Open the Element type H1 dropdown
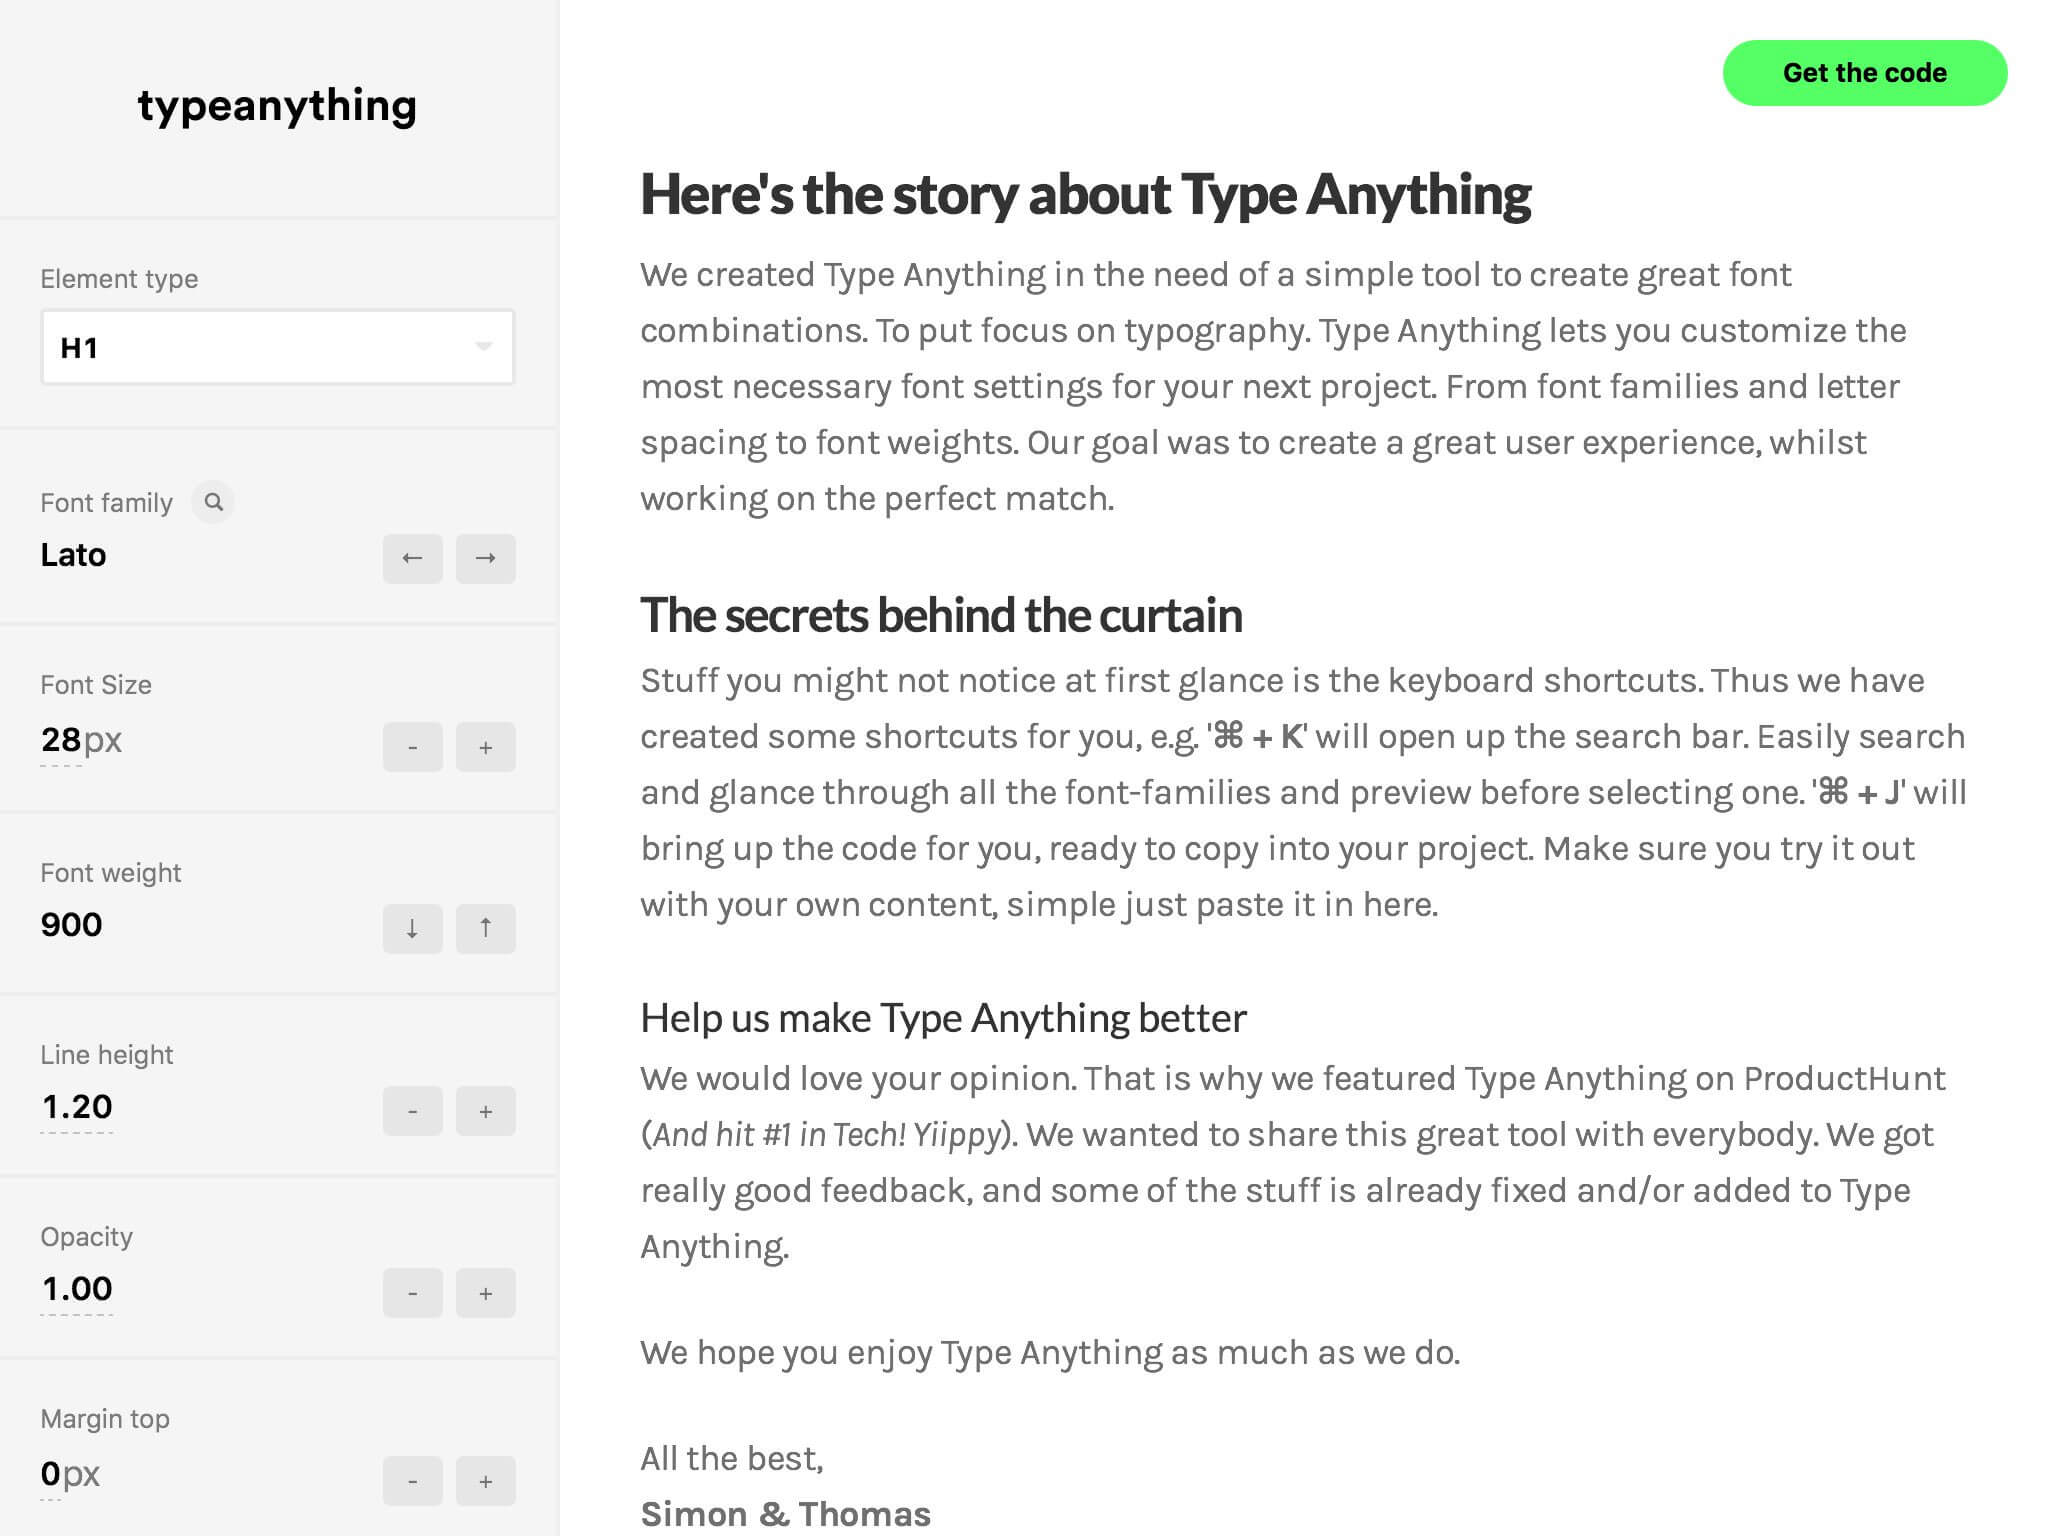Viewport: 2048px width, 1536px height. pos(277,347)
